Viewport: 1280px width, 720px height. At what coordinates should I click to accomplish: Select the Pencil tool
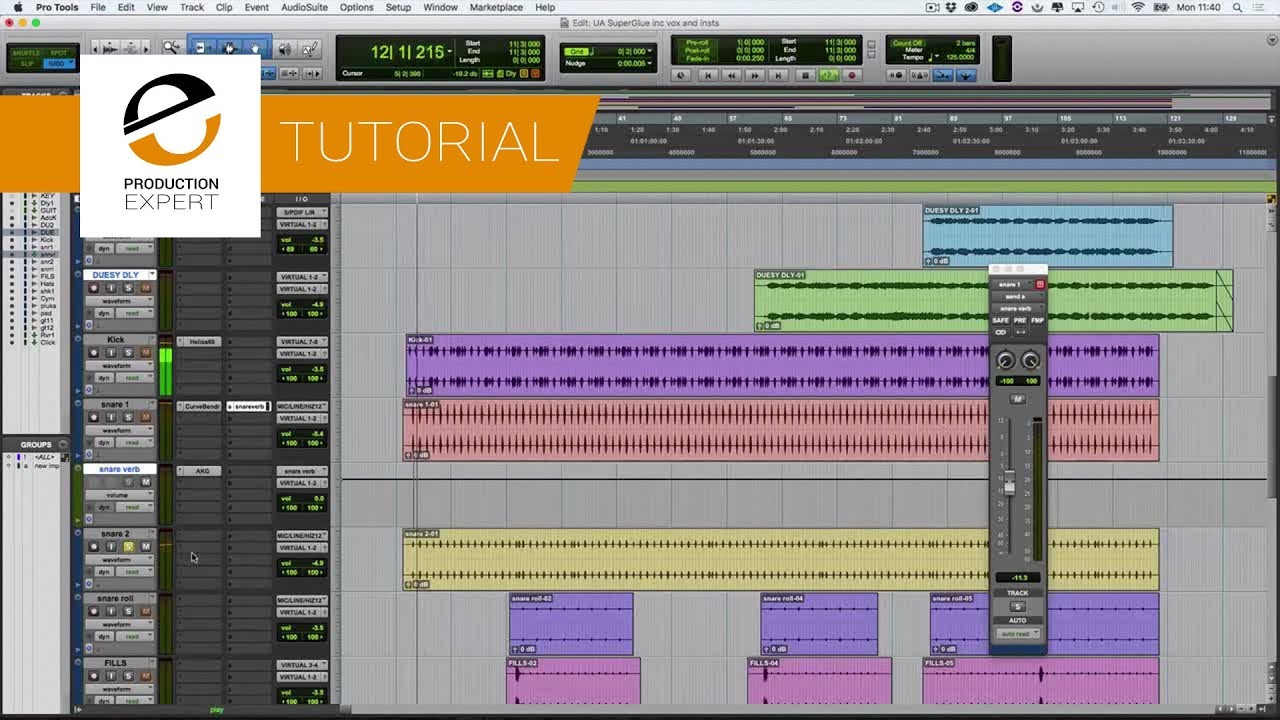coord(310,48)
